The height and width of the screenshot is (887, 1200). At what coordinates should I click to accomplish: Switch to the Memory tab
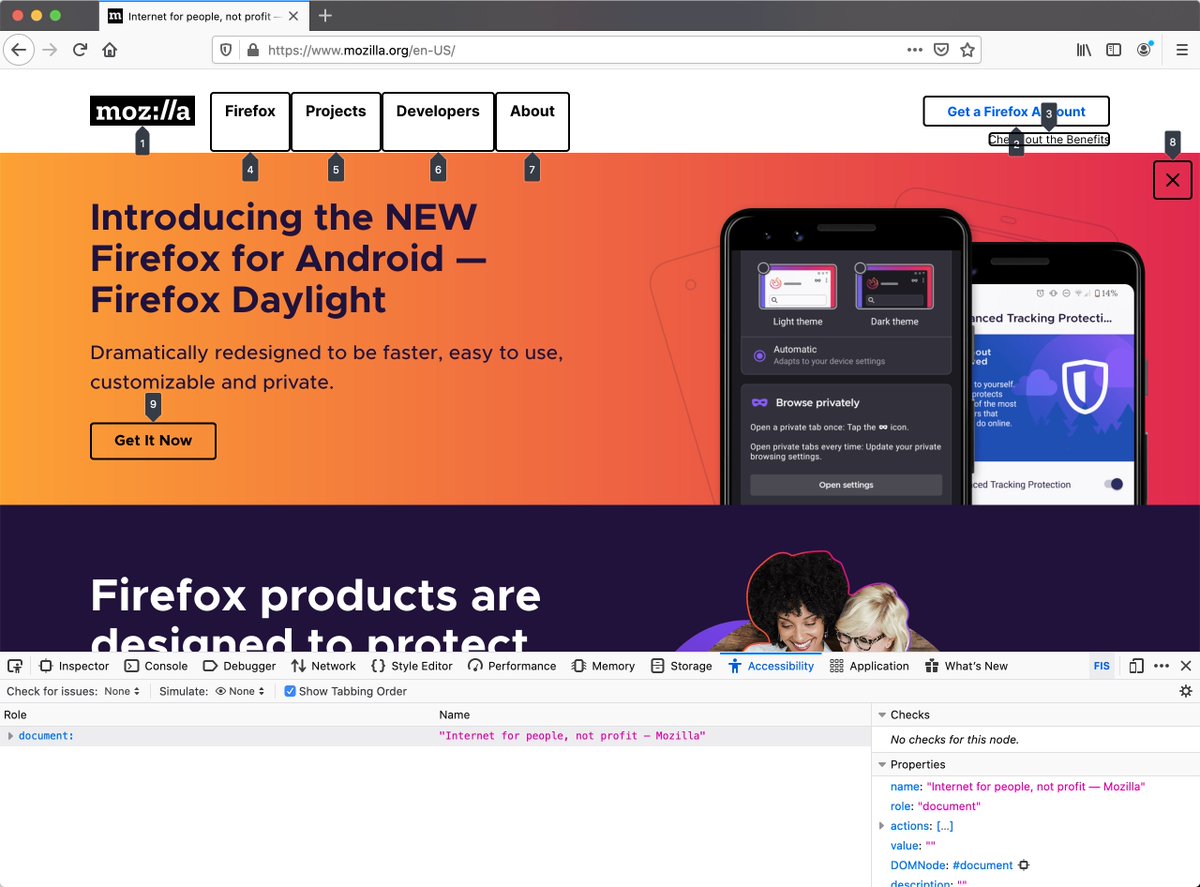pos(603,666)
